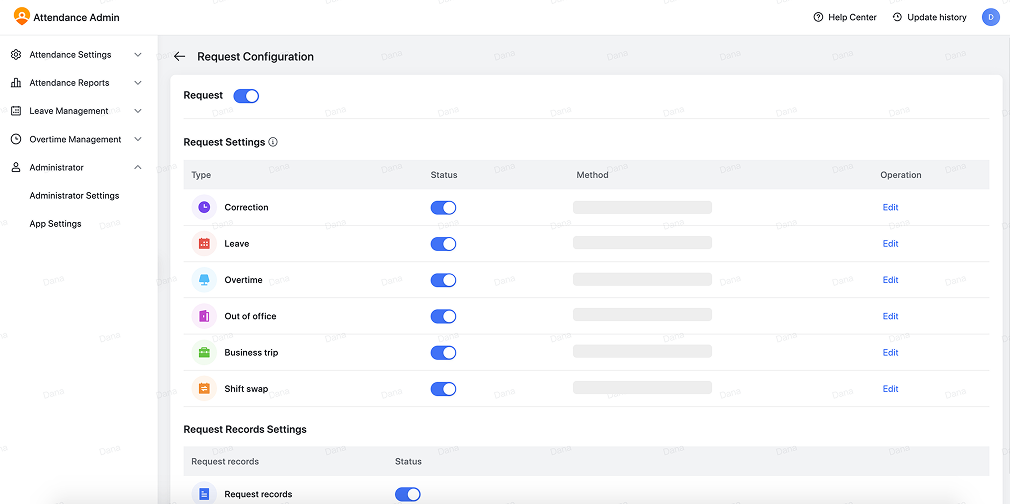The image size is (1010, 504).
Task: Open Update history in top bar
Action: (x=929, y=17)
